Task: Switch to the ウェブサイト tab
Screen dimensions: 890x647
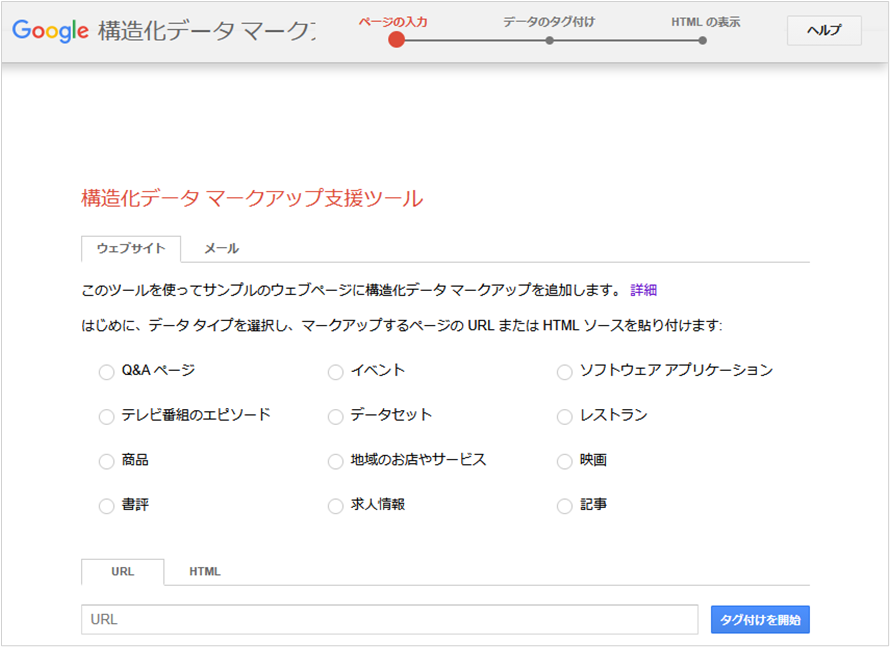Action: coord(131,249)
